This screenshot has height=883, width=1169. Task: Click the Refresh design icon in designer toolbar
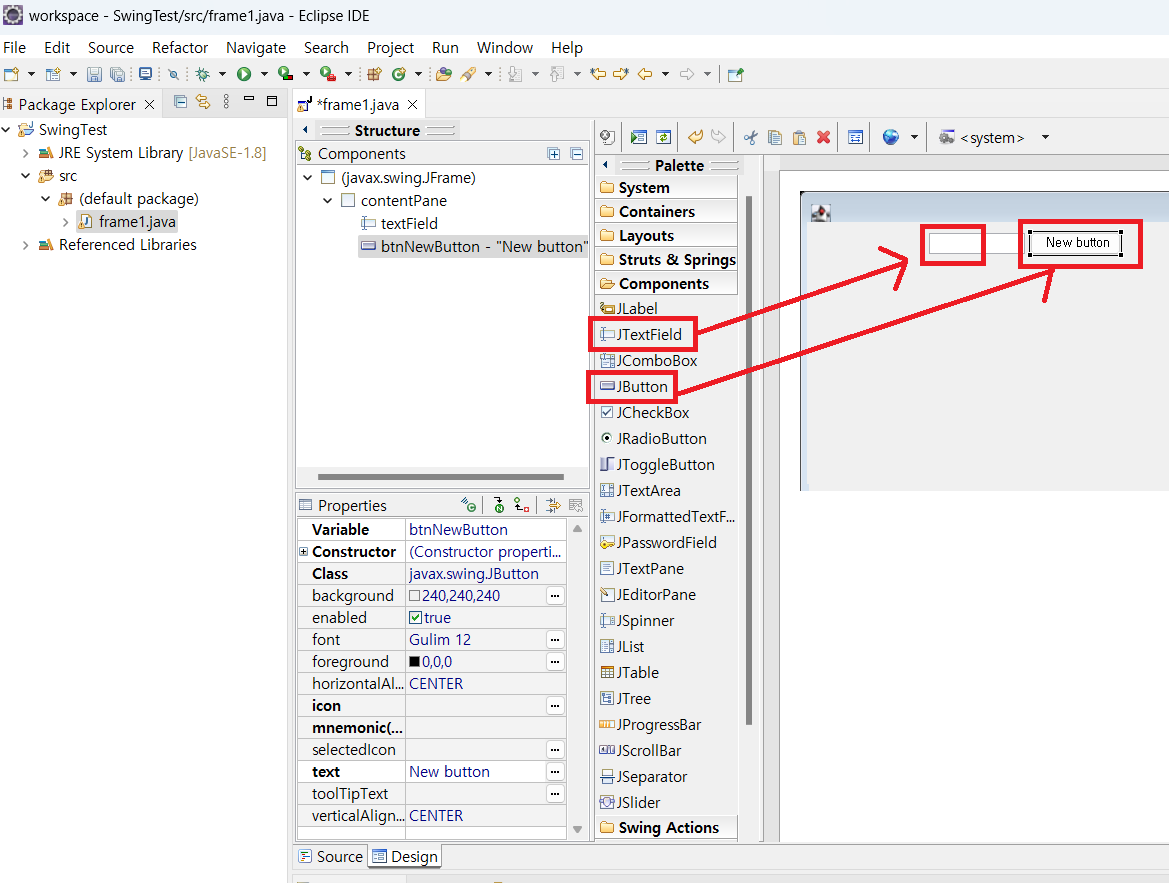point(664,137)
